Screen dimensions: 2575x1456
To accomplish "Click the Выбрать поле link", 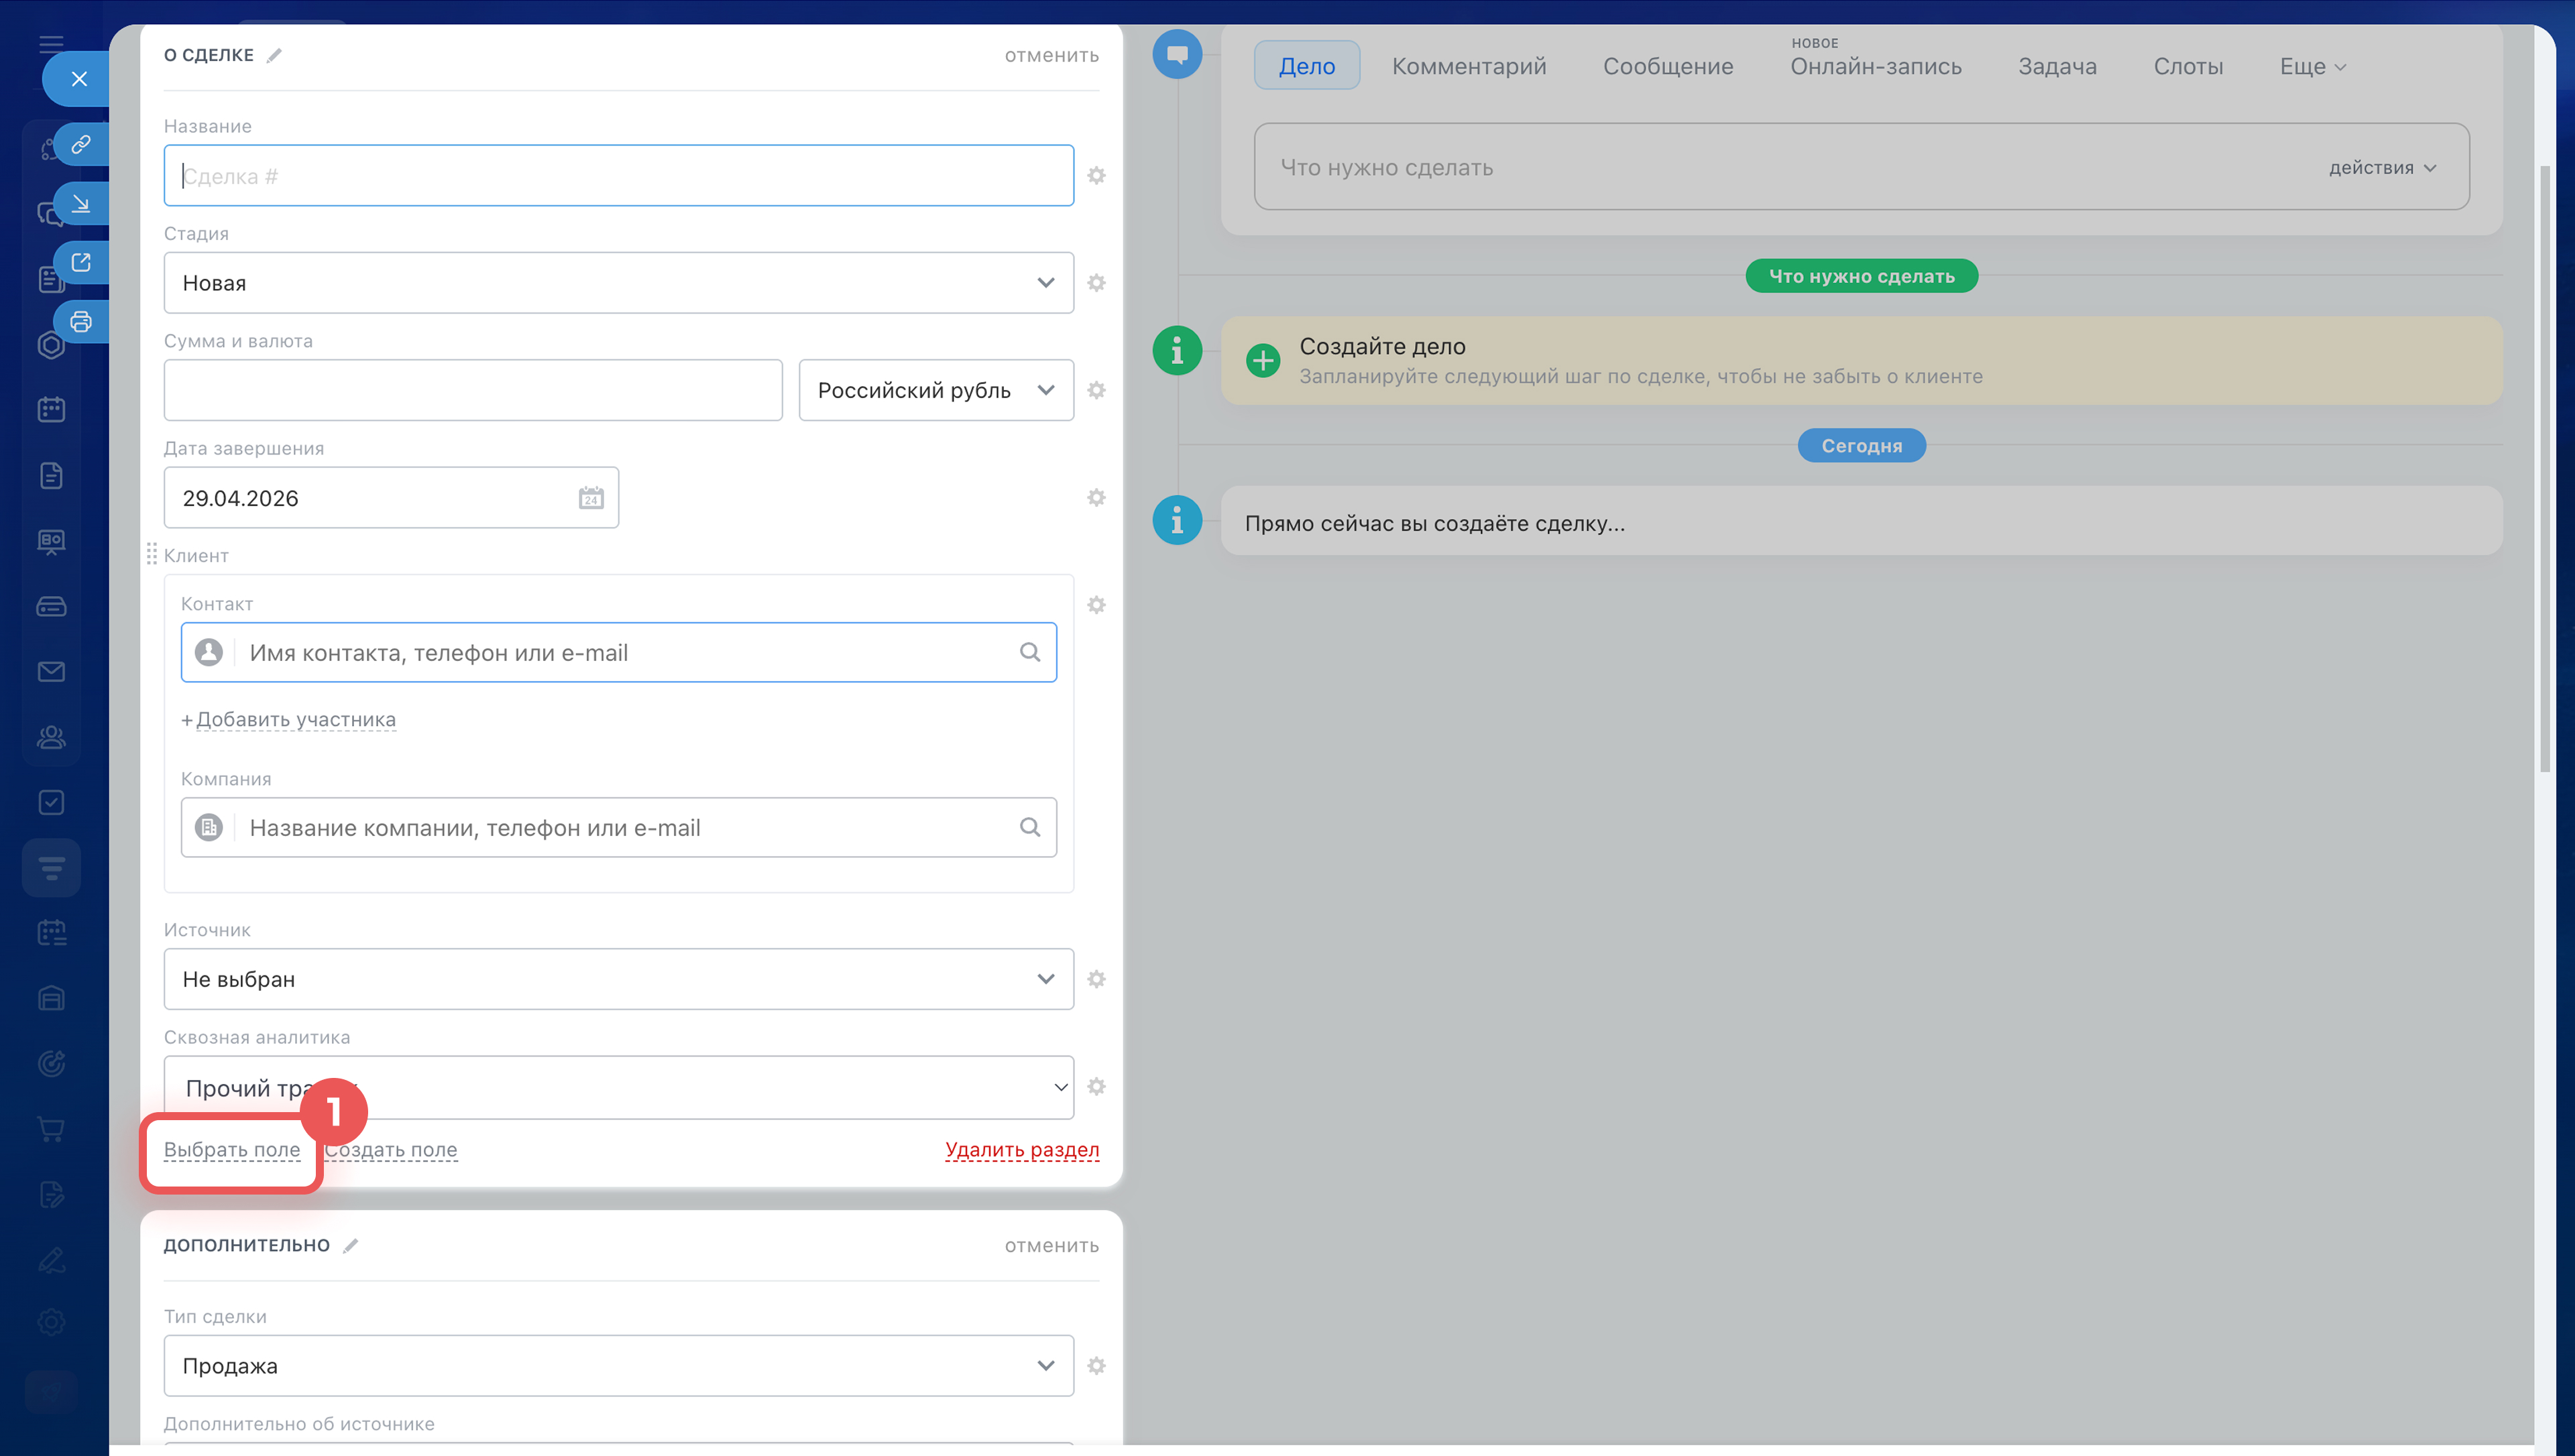I will click(232, 1150).
